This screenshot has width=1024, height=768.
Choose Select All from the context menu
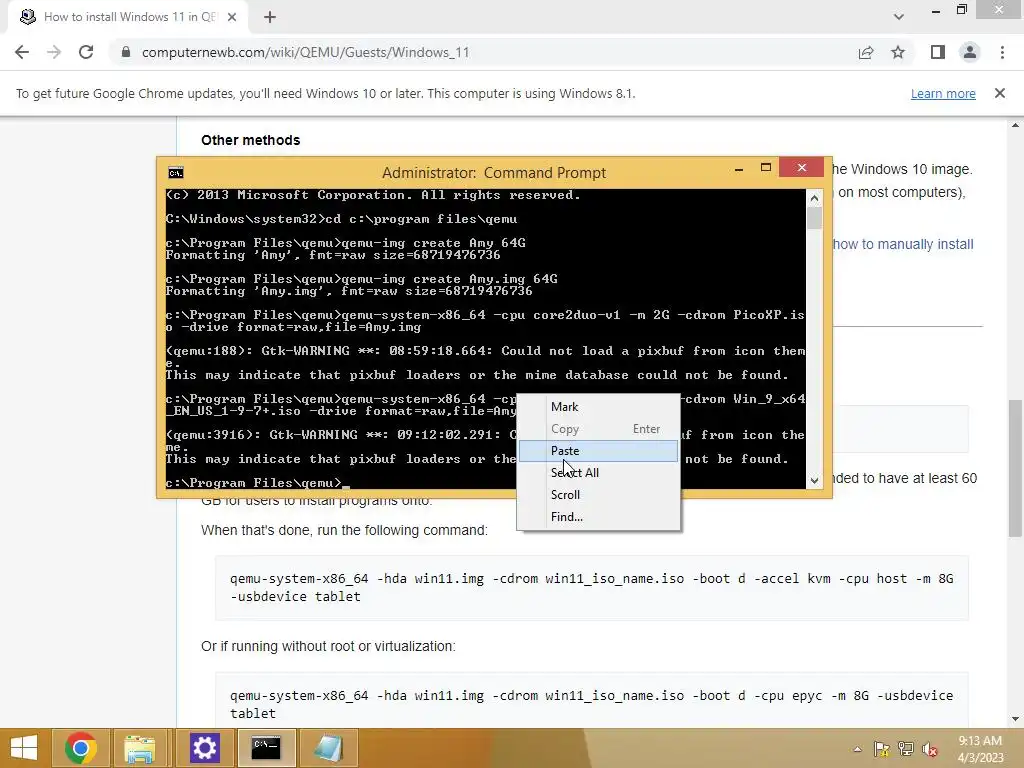coord(598,473)
